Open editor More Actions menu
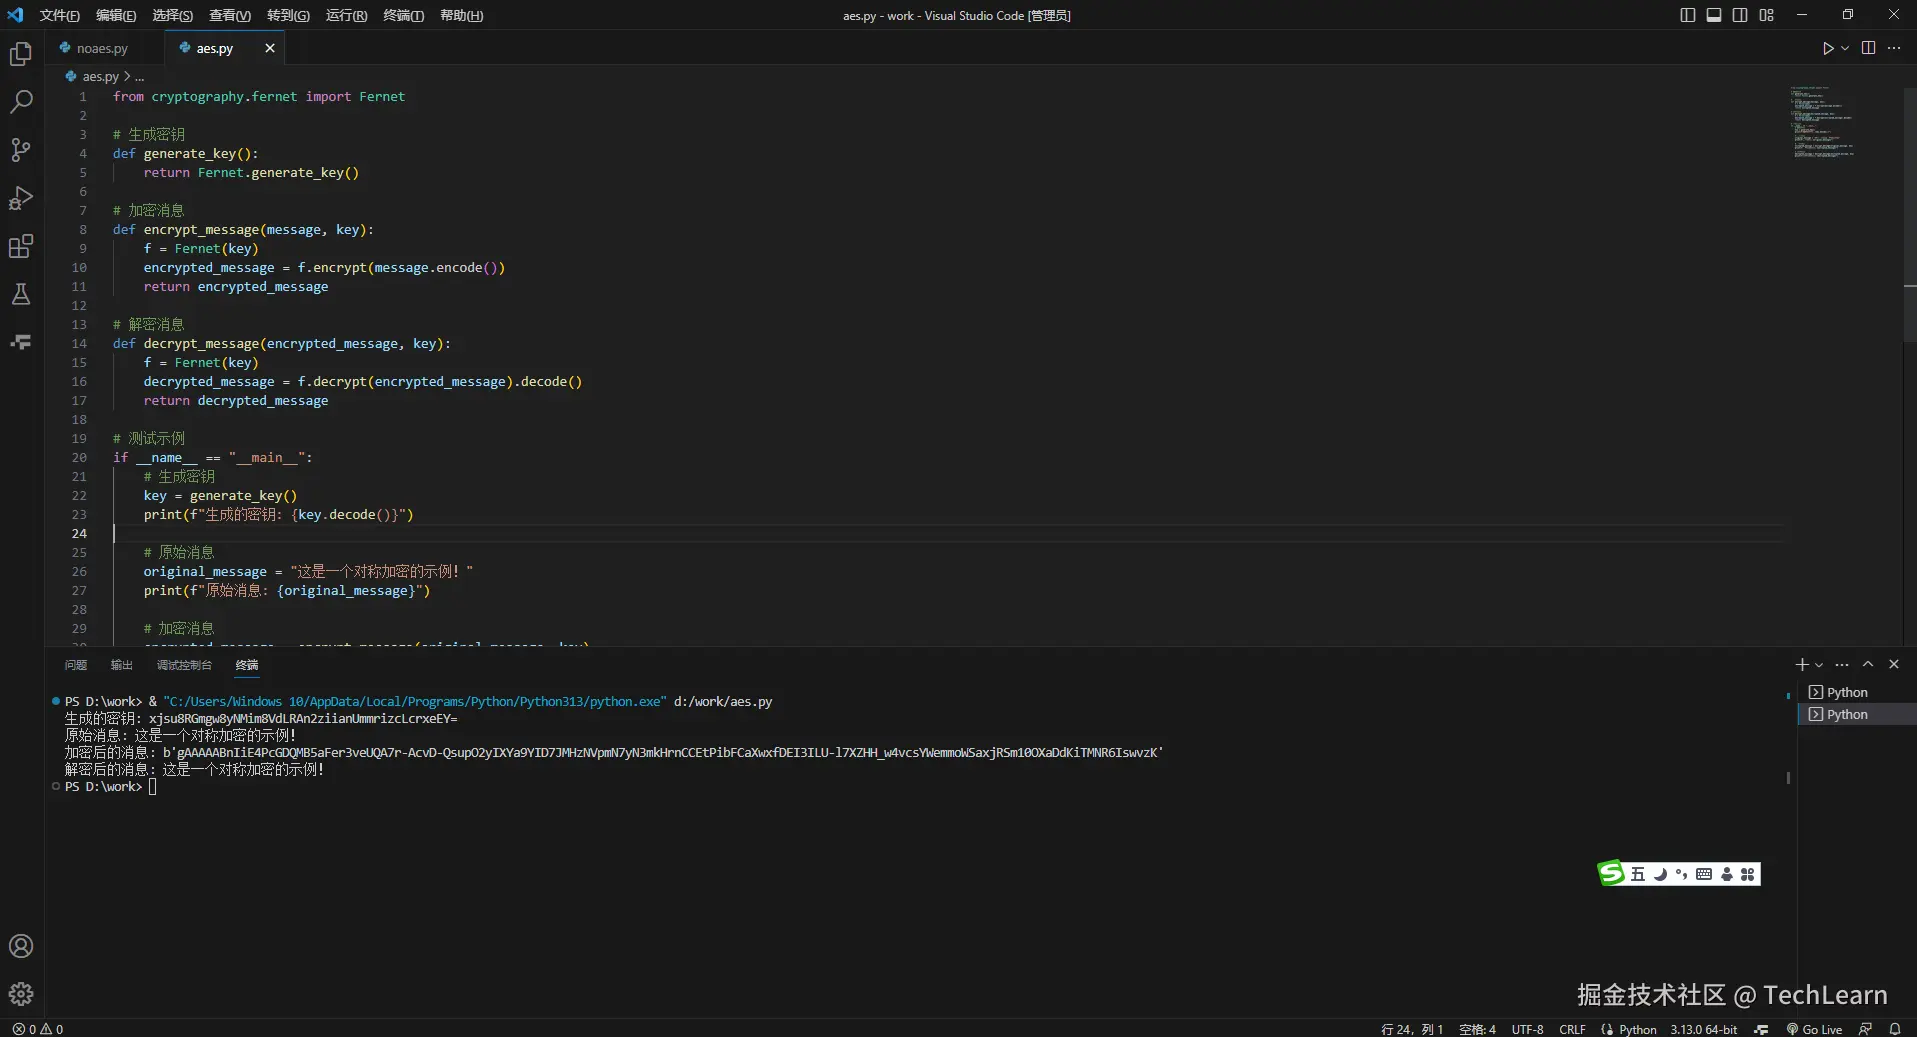The width and height of the screenshot is (1917, 1037). (1894, 48)
